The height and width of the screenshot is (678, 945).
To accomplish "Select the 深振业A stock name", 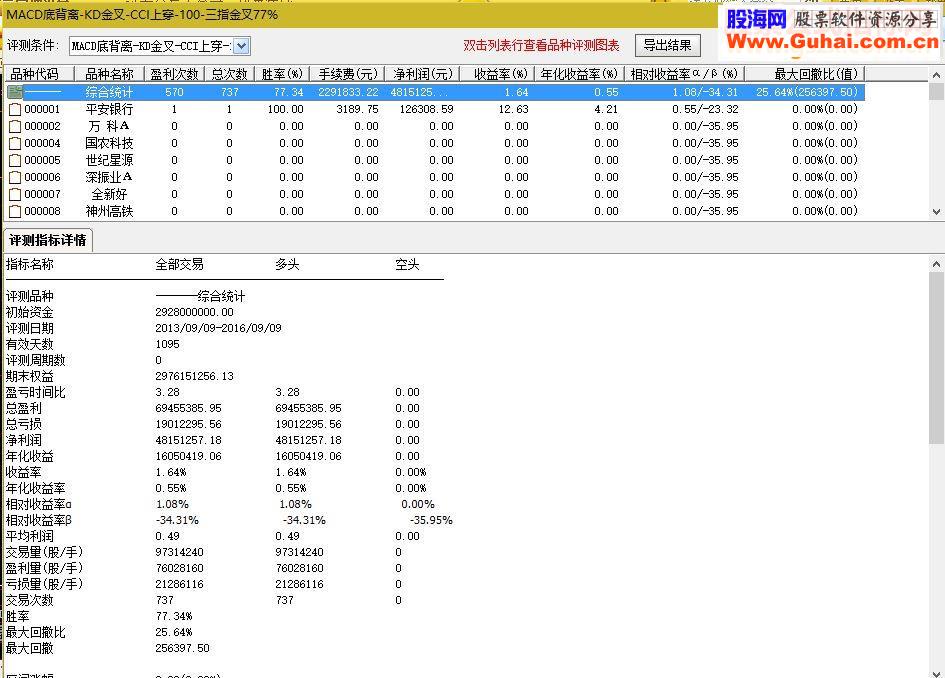I will 109,177.
